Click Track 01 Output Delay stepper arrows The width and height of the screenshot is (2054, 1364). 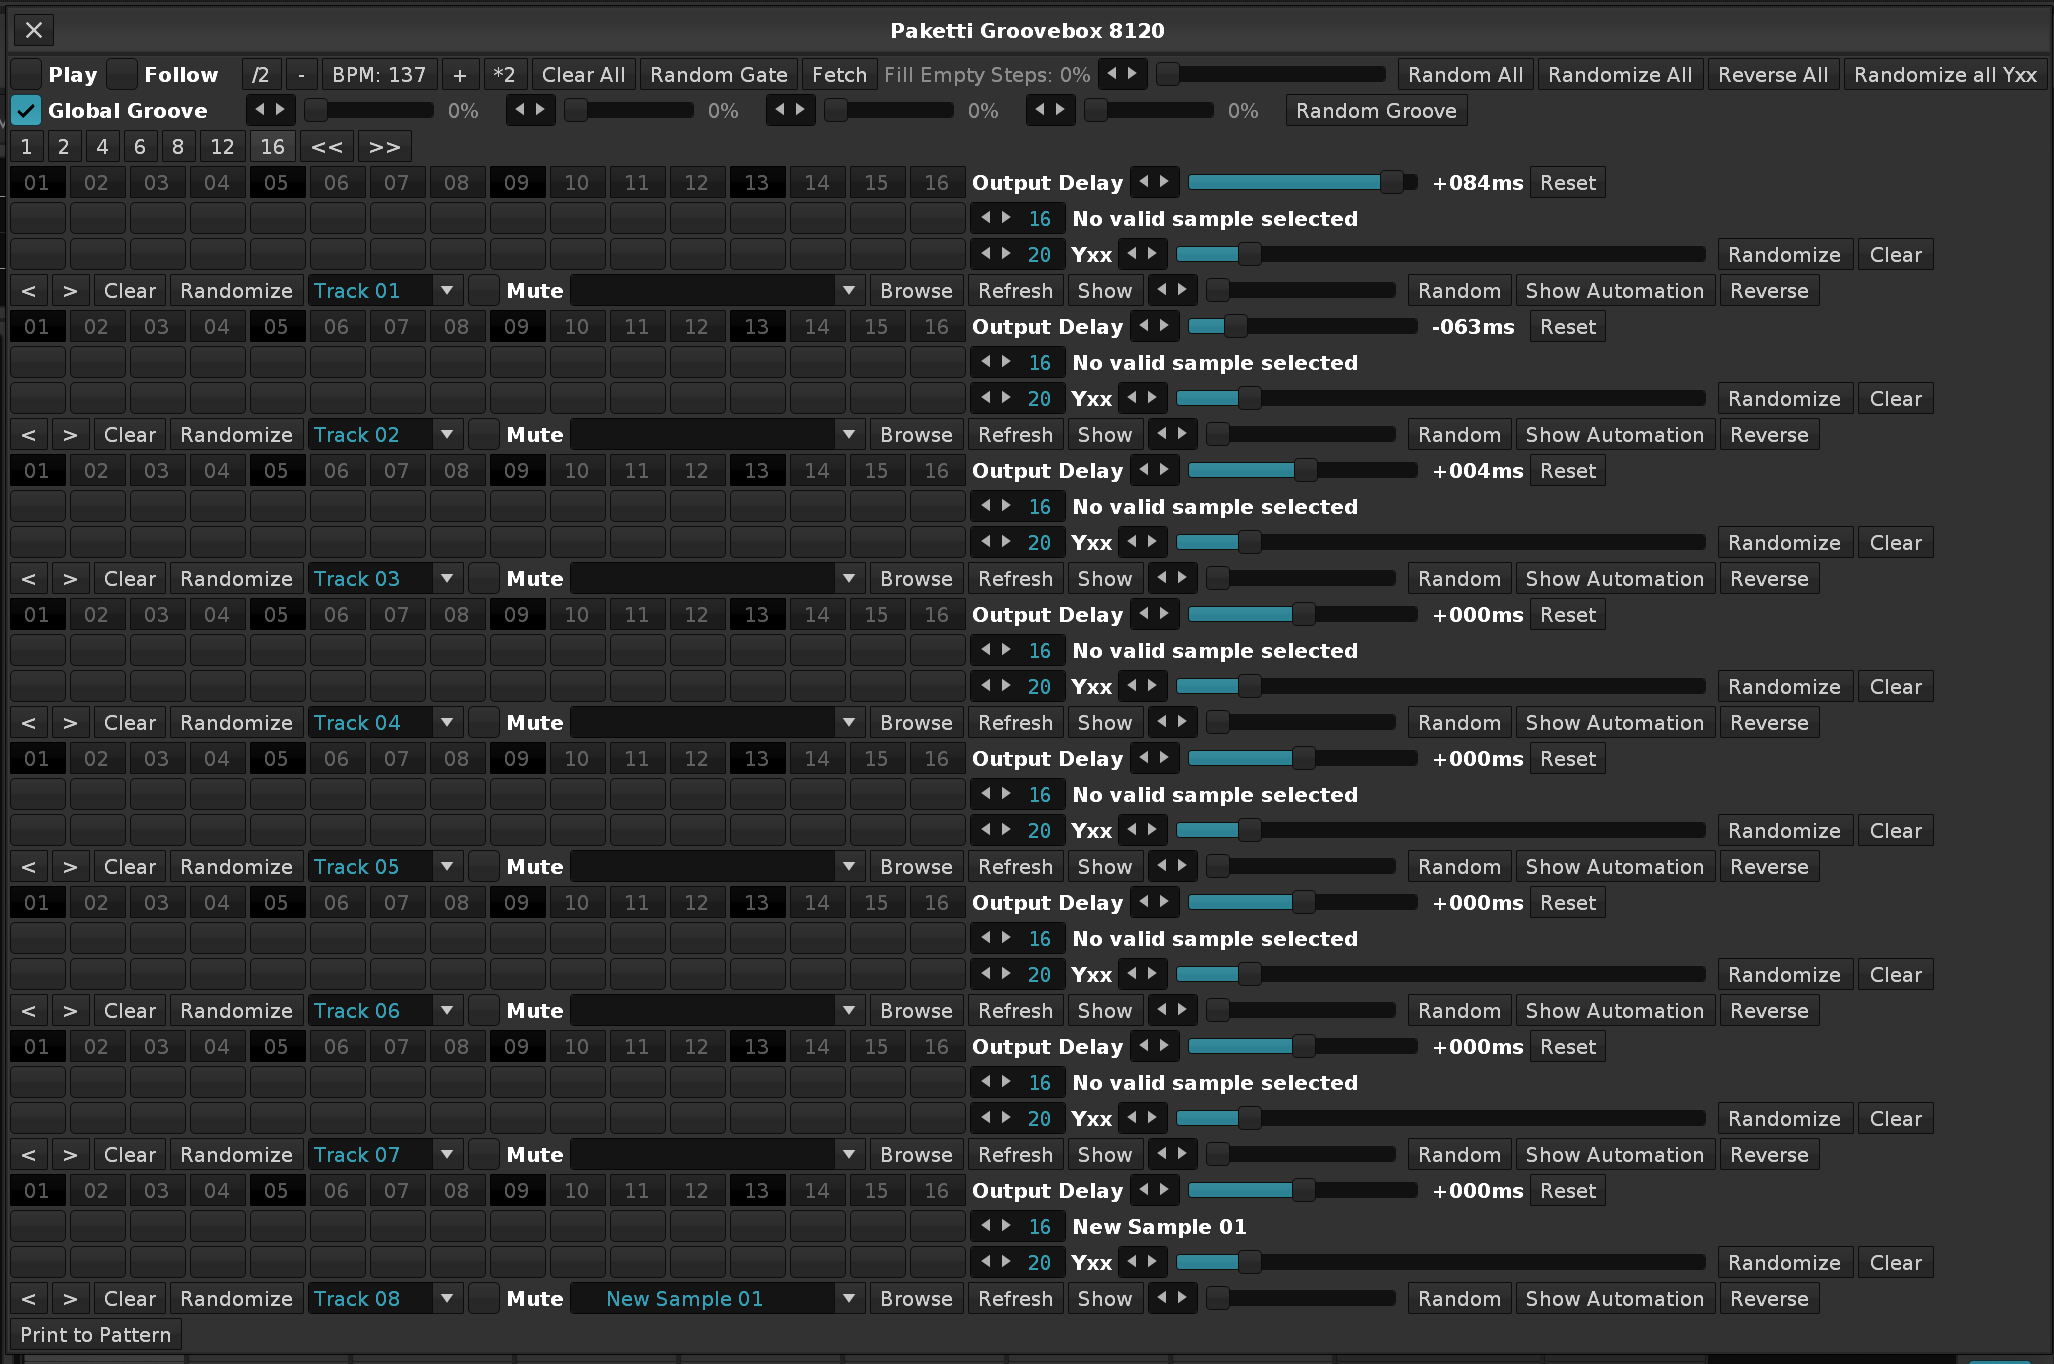[x=1154, y=182]
